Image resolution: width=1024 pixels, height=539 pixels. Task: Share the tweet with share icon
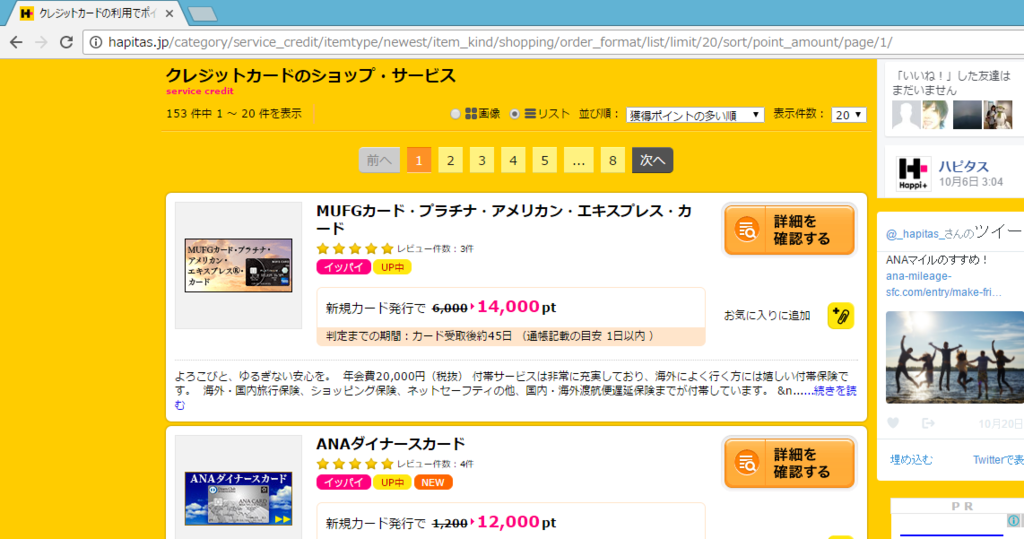click(928, 423)
